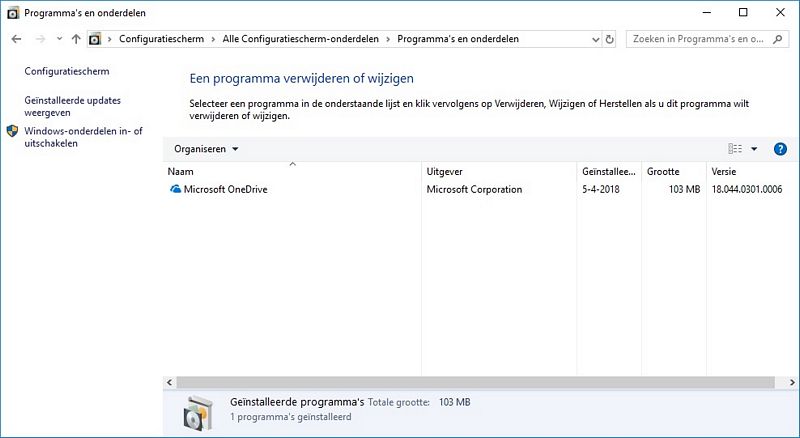The height and width of the screenshot is (438, 800).
Task: Click the forward navigation arrow
Action: [x=40, y=39]
